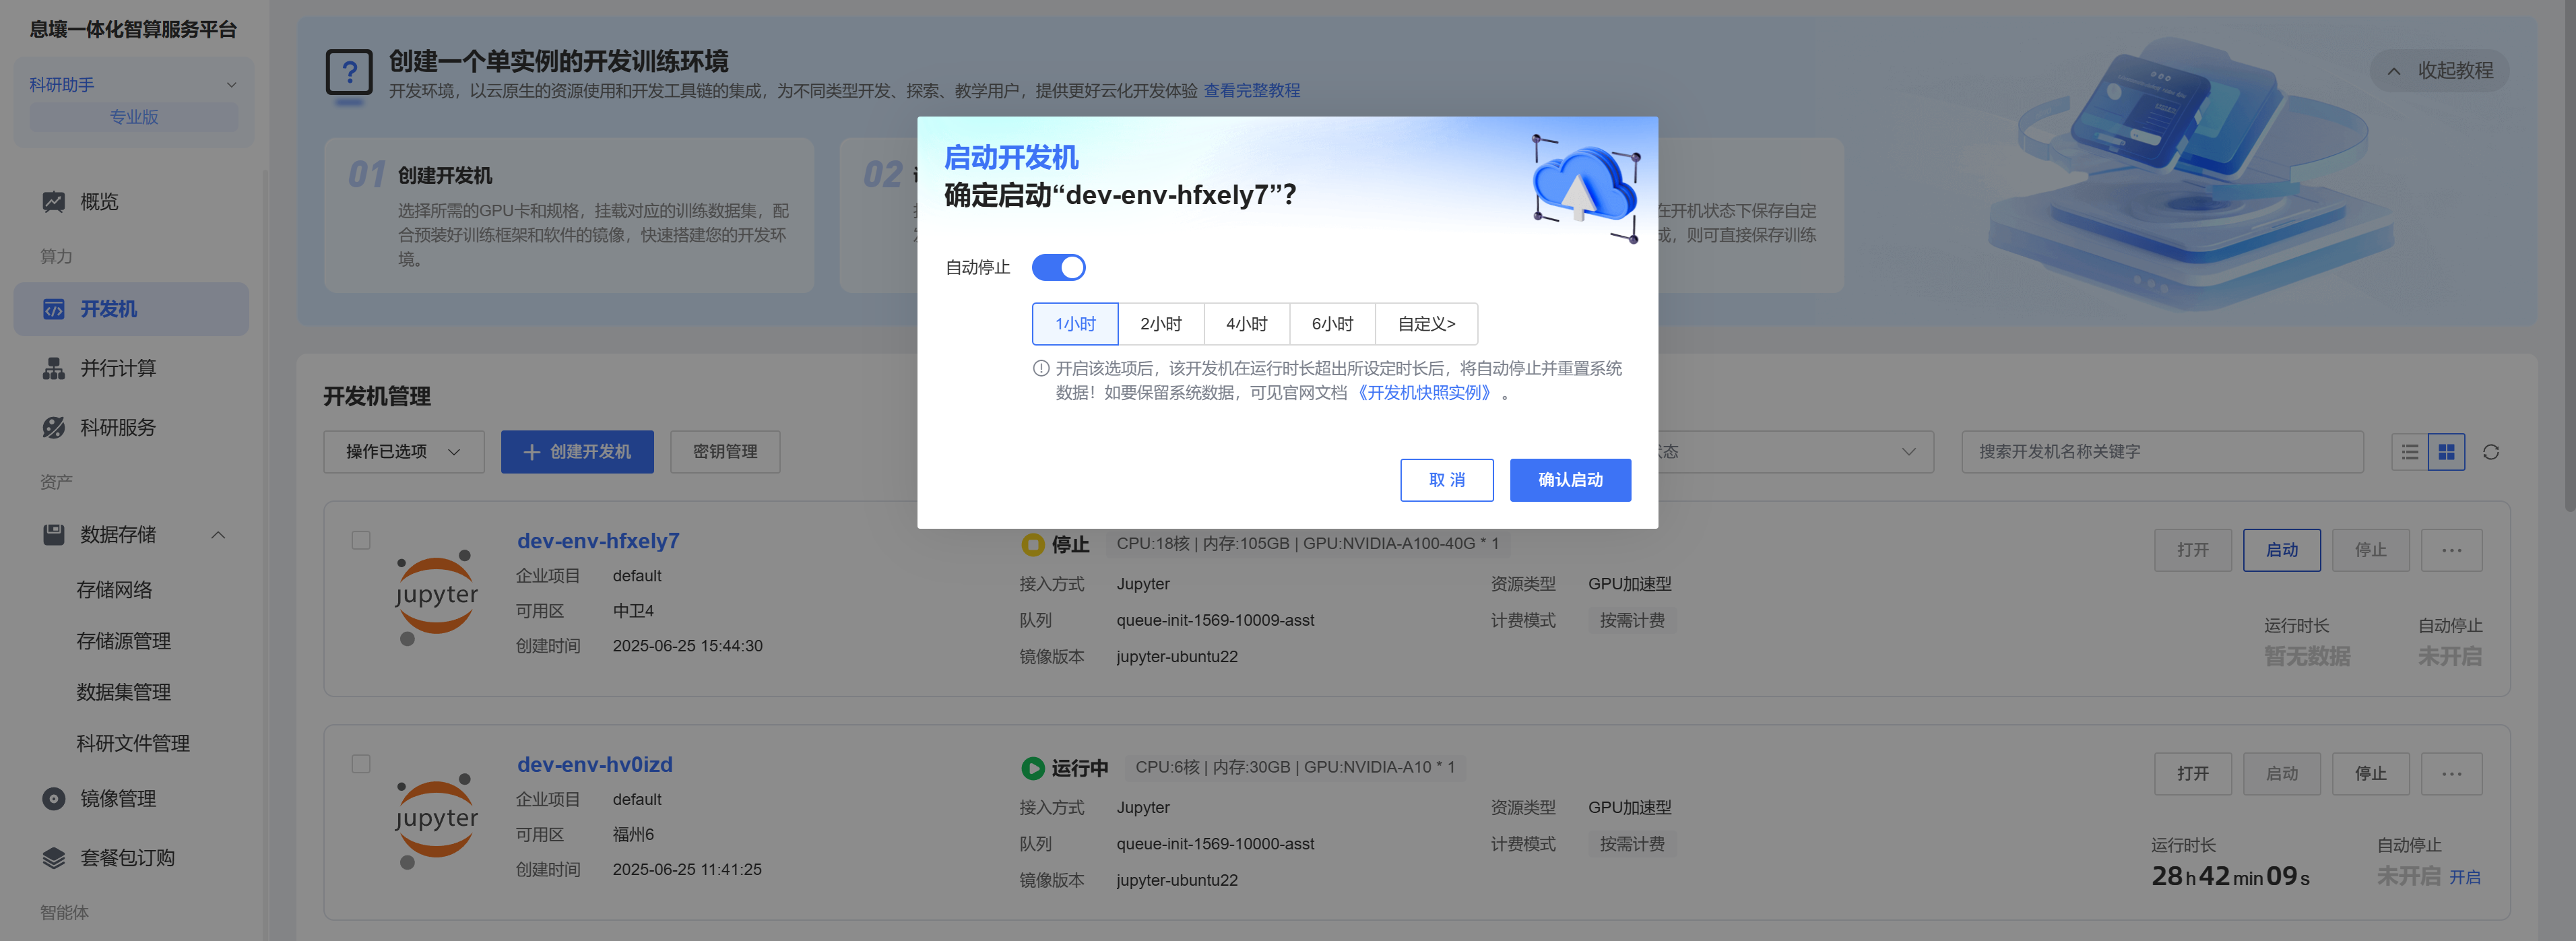Switch to card grid view icon
This screenshot has width=2576, height=941.
2446,452
